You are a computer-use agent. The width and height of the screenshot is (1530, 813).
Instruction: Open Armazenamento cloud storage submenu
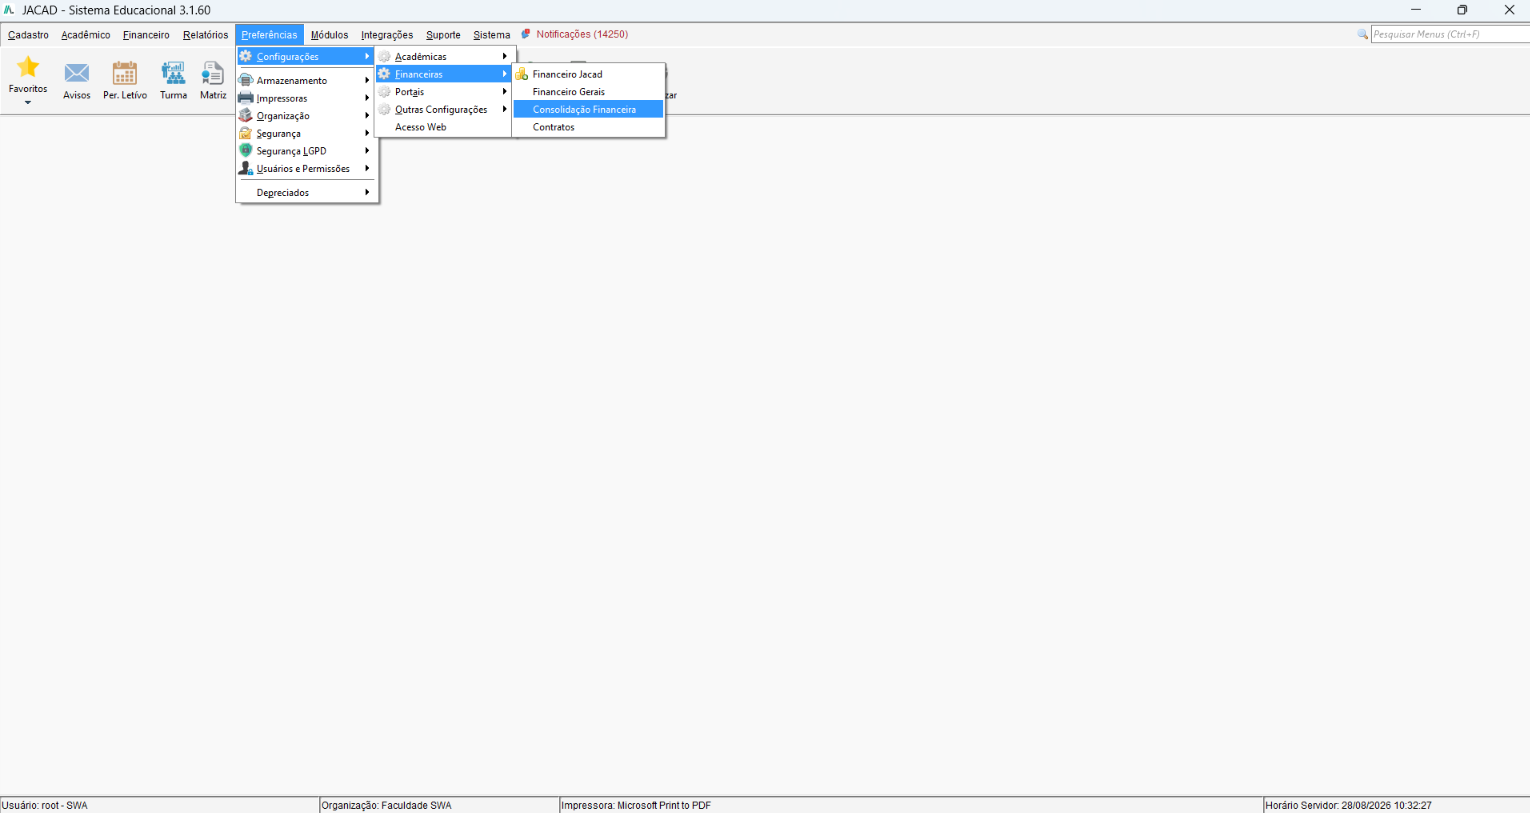[305, 81]
